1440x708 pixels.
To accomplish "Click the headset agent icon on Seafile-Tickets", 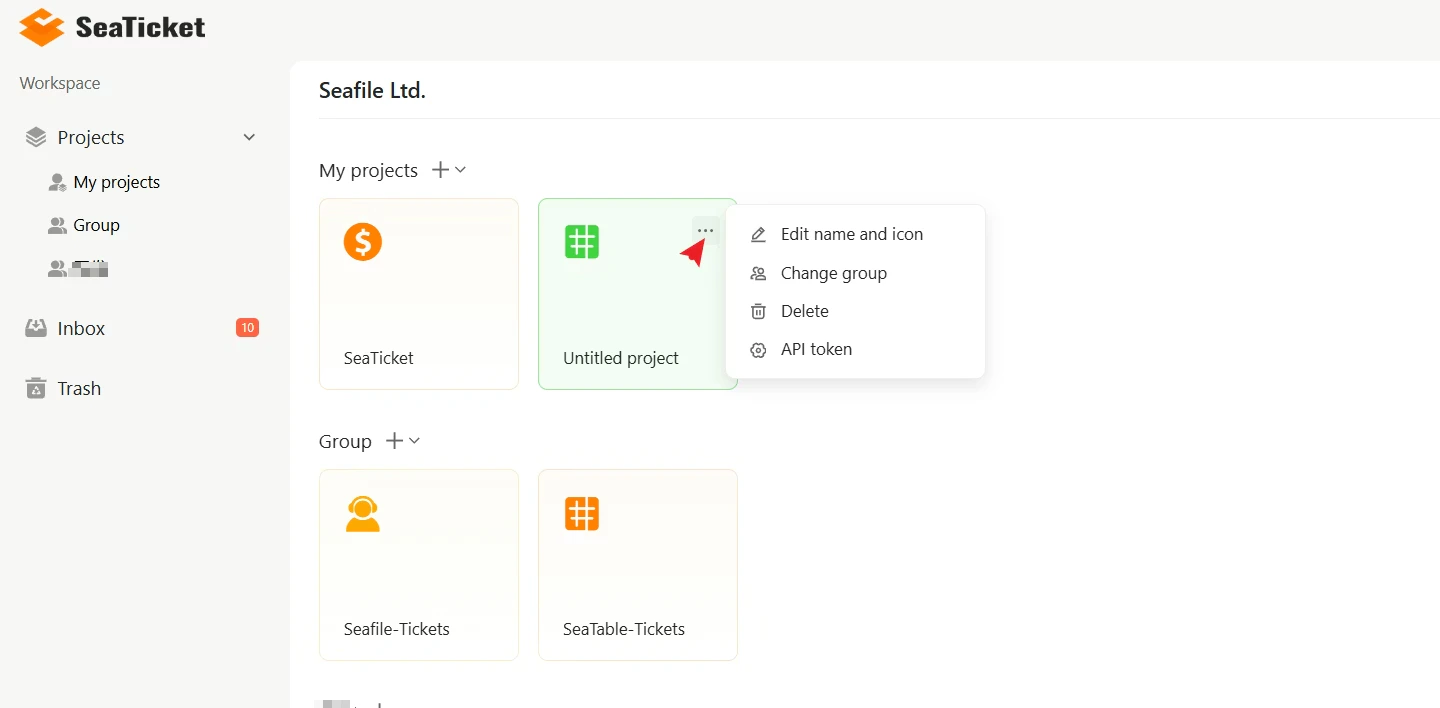I will pyautogui.click(x=363, y=514).
